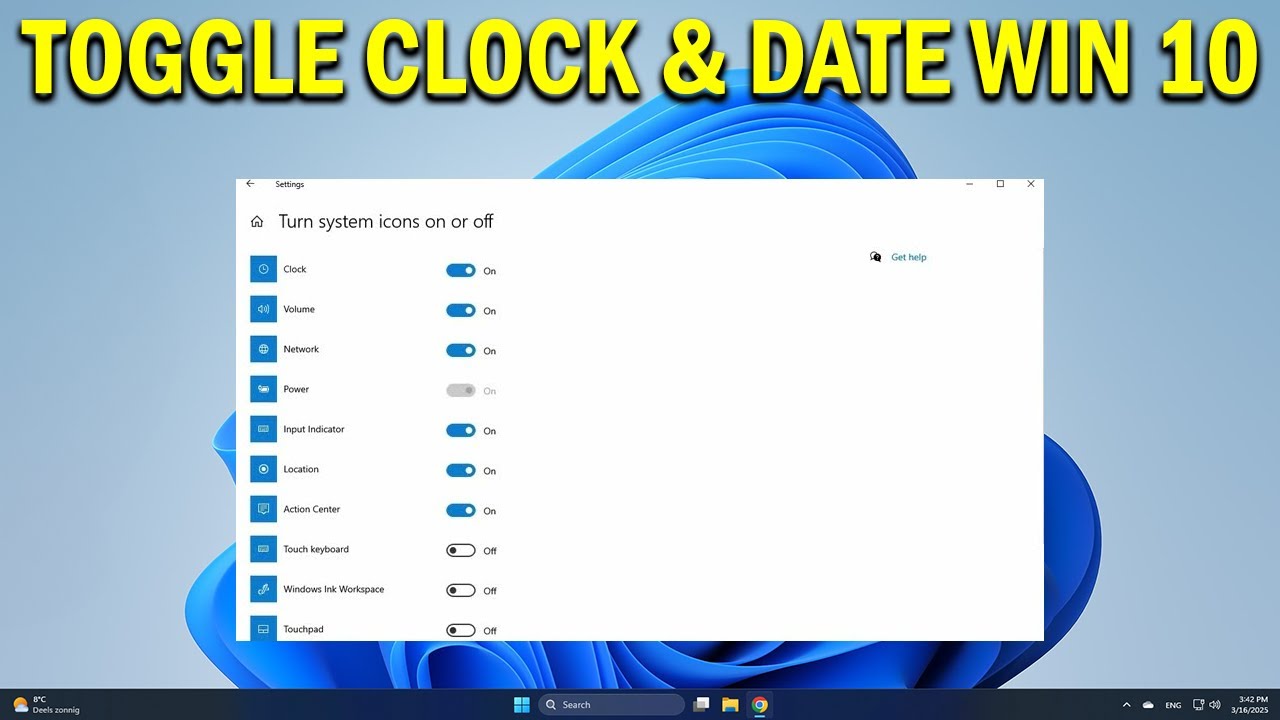1280x720 pixels.
Task: Click the 'Location' label text
Action: pyautogui.click(x=301, y=469)
